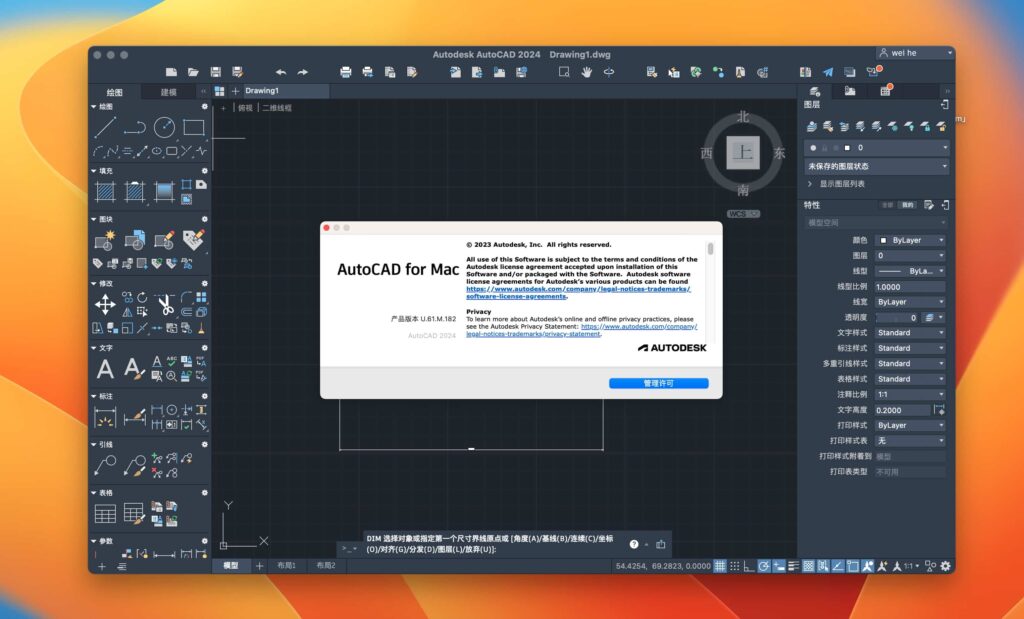Open the Hatch tool in the 填充 panel
The height and width of the screenshot is (619, 1024).
click(x=105, y=189)
